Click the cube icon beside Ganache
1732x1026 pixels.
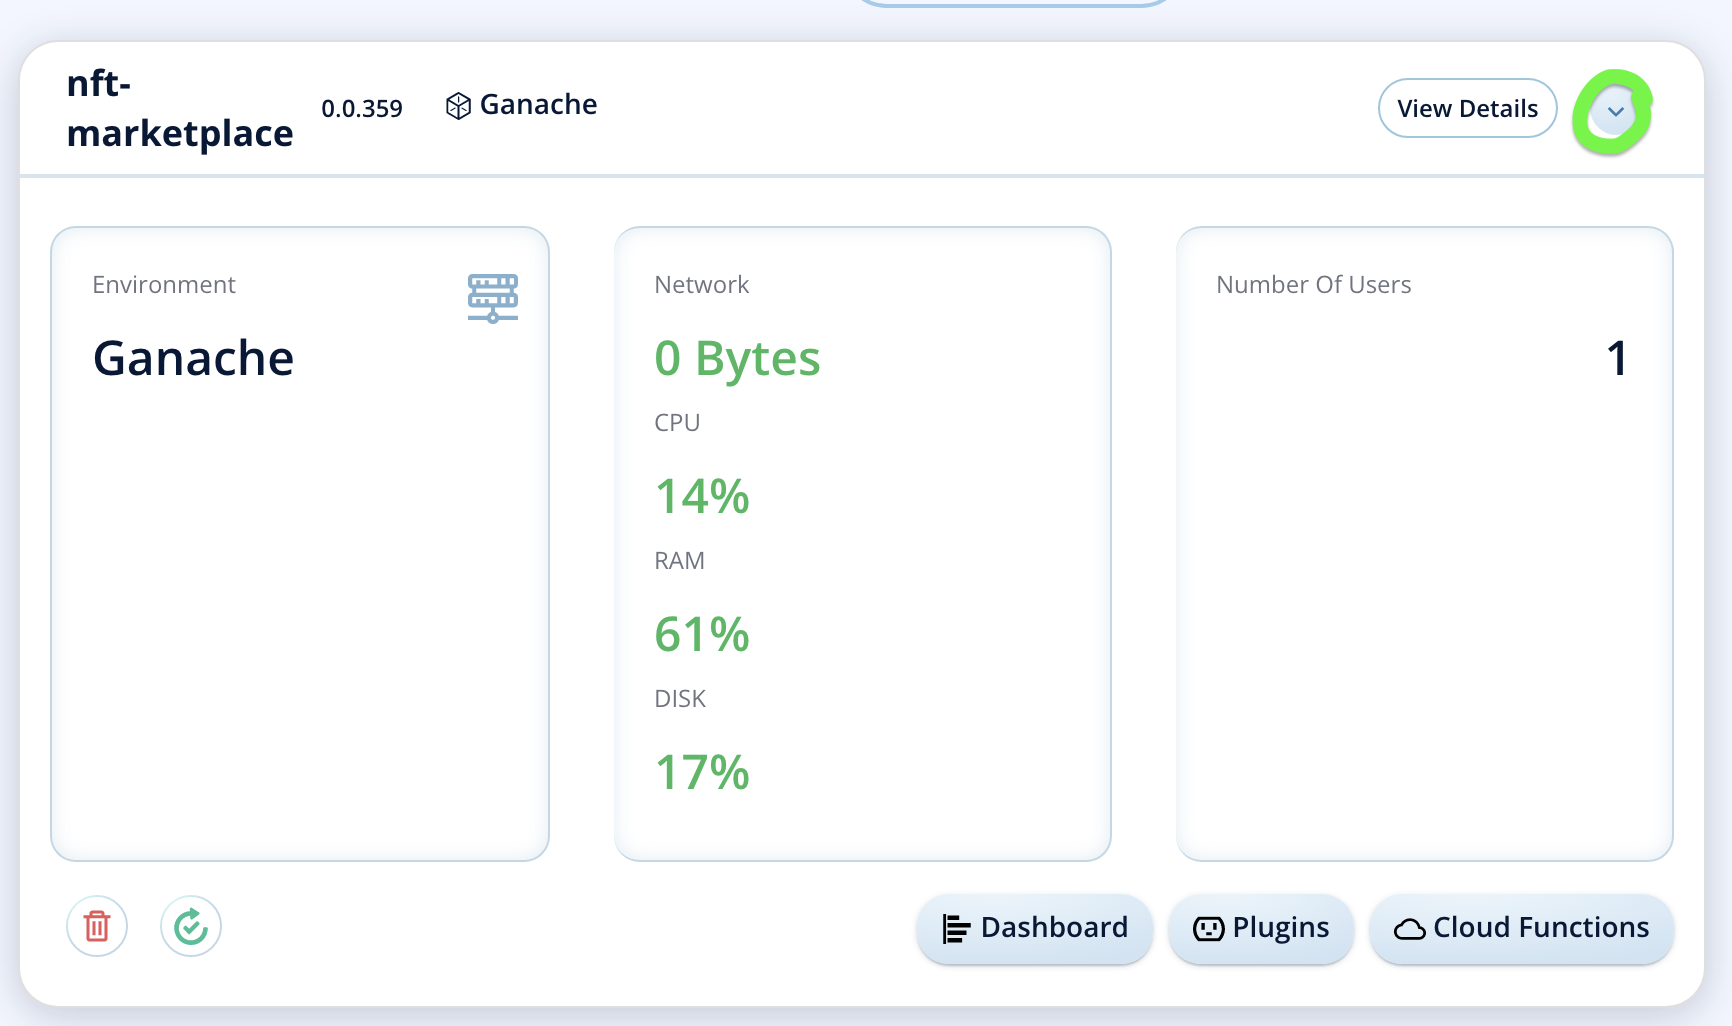(x=458, y=106)
